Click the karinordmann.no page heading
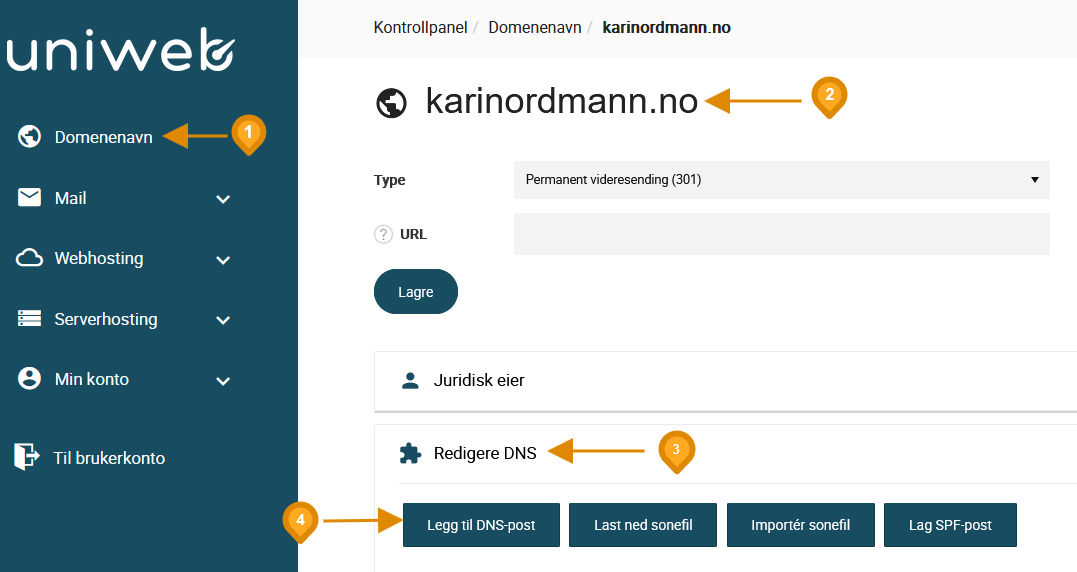This screenshot has height=572, width=1077. [562, 101]
